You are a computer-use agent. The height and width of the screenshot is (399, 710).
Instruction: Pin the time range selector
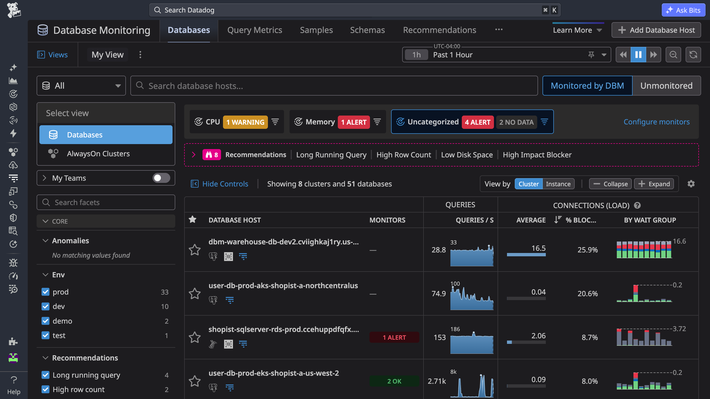coord(591,55)
